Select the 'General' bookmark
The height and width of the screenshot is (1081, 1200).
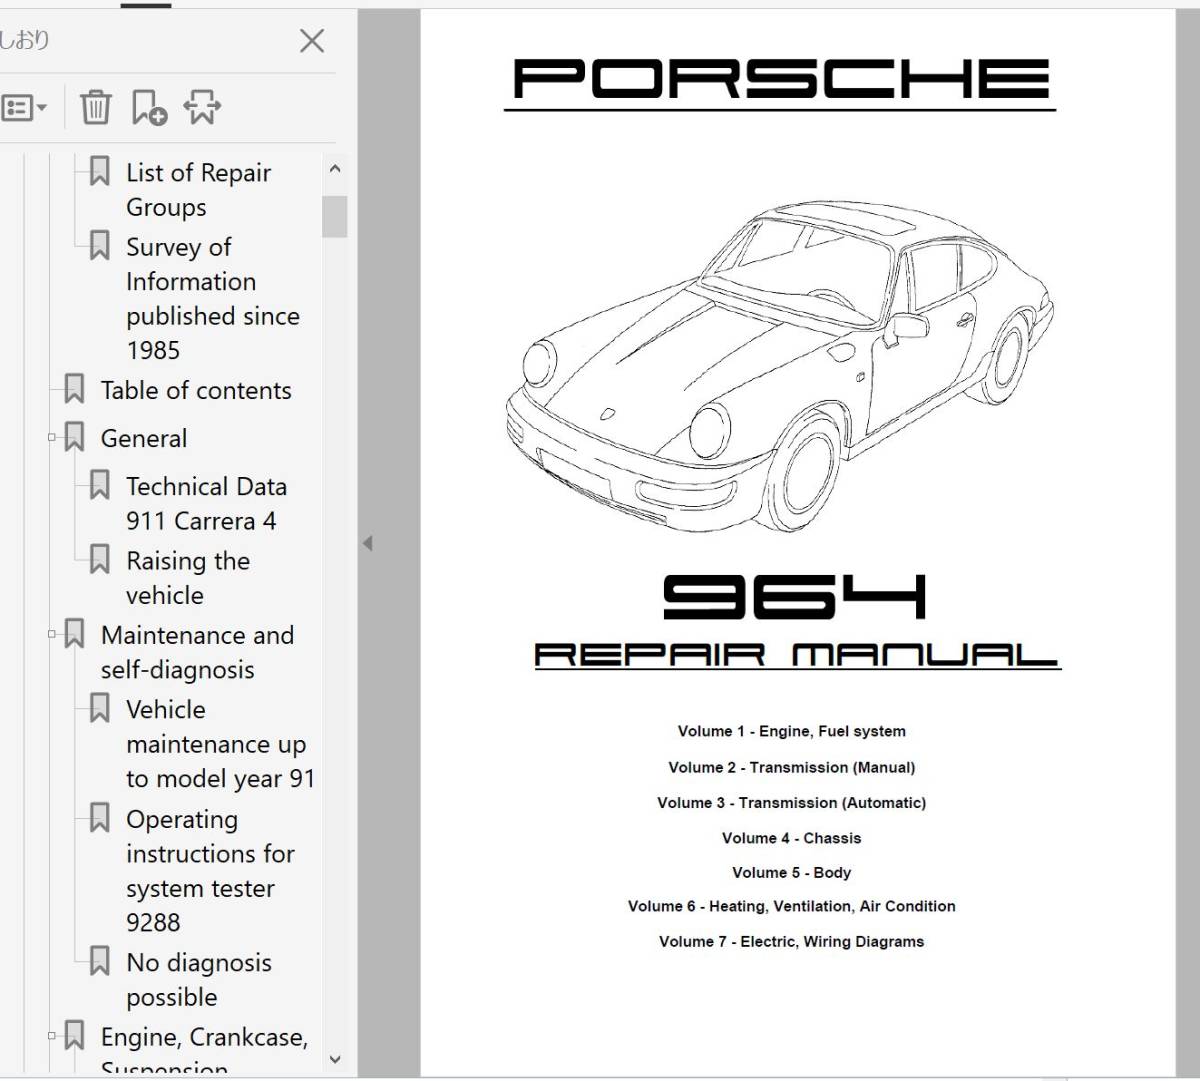tap(144, 438)
